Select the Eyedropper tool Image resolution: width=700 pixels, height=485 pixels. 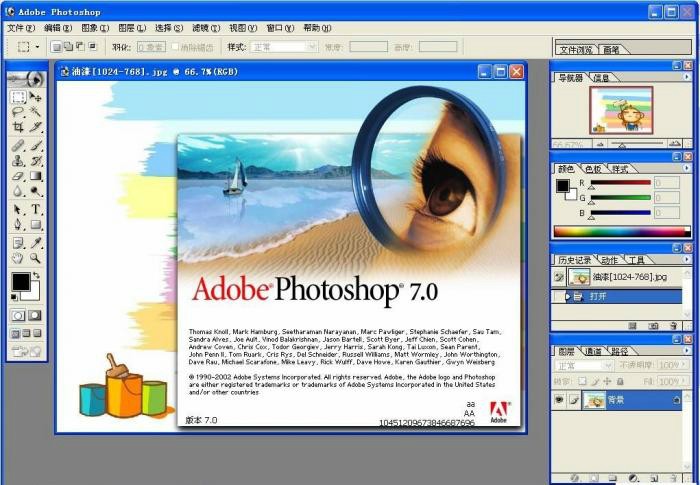[36, 242]
